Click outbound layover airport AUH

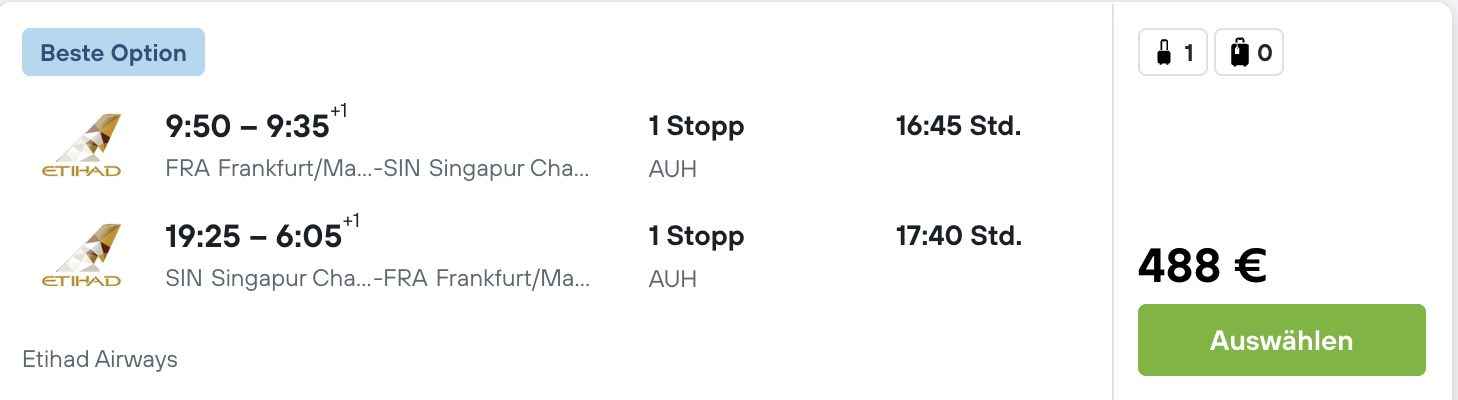pyautogui.click(x=672, y=169)
